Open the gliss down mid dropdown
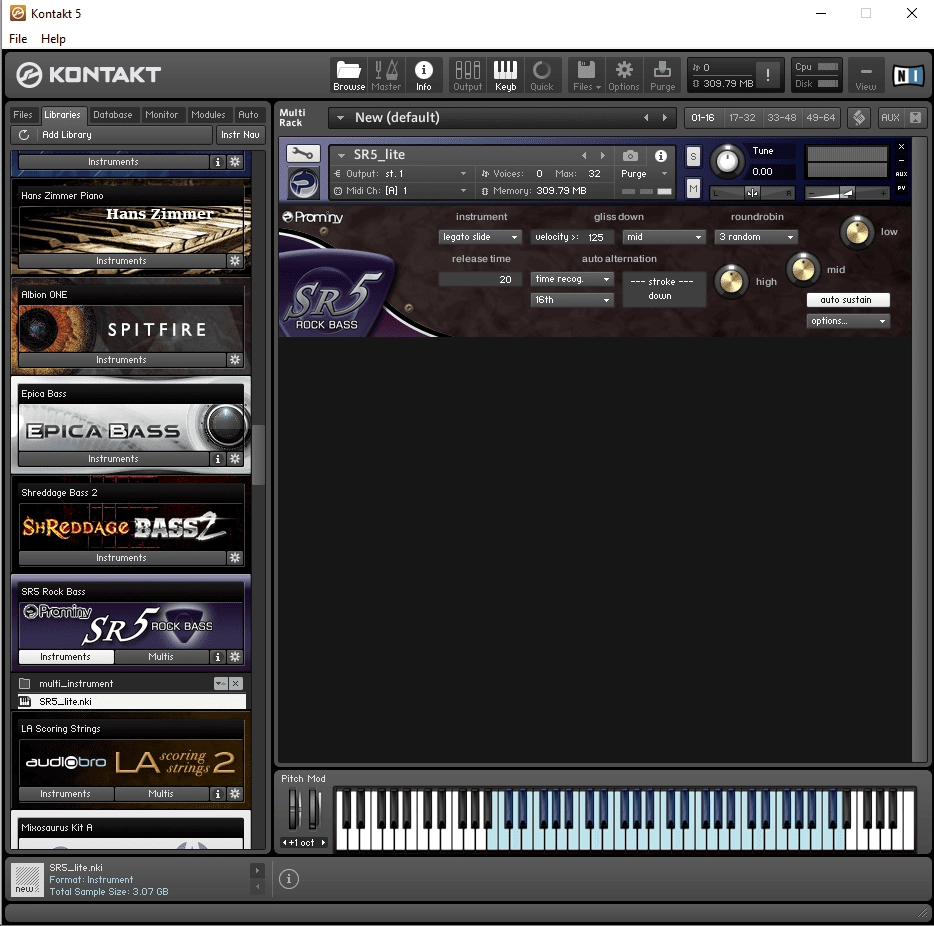Image resolution: width=934 pixels, height=926 pixels. click(664, 237)
